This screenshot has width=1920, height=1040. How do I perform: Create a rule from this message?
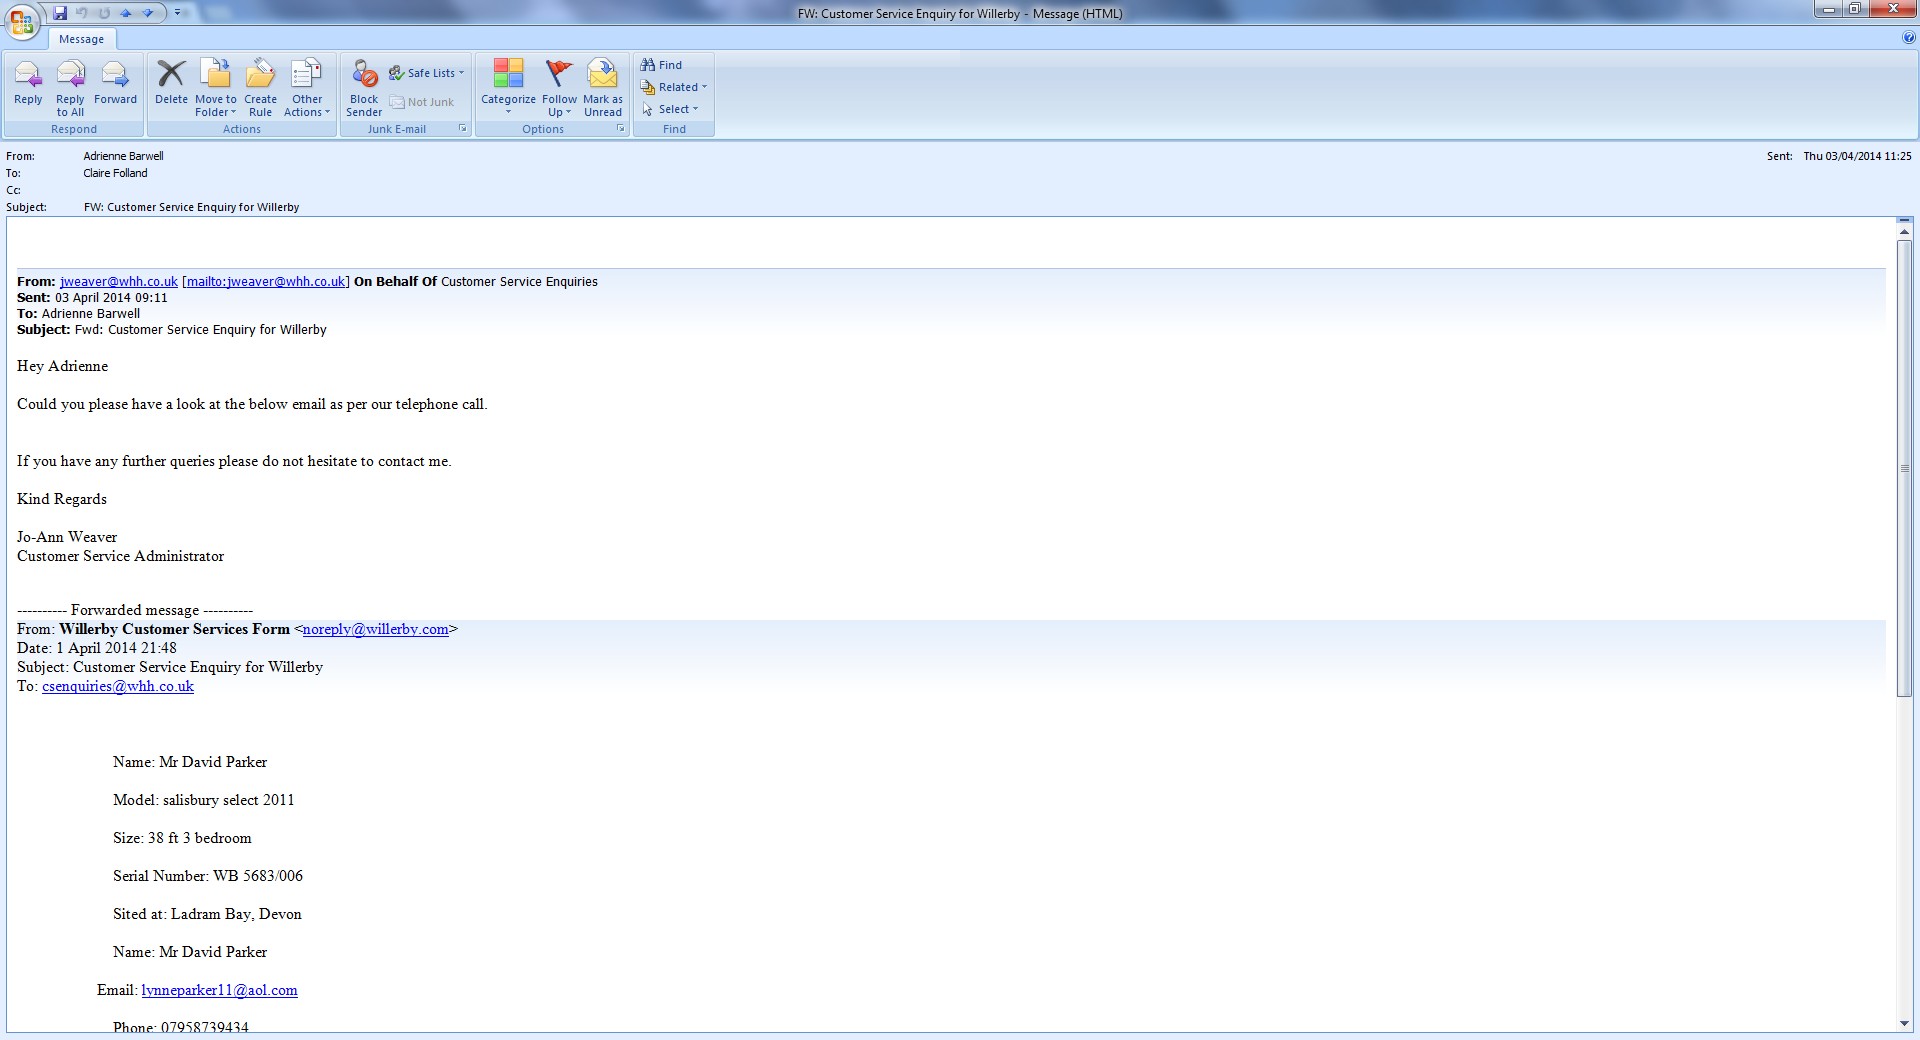(x=260, y=87)
